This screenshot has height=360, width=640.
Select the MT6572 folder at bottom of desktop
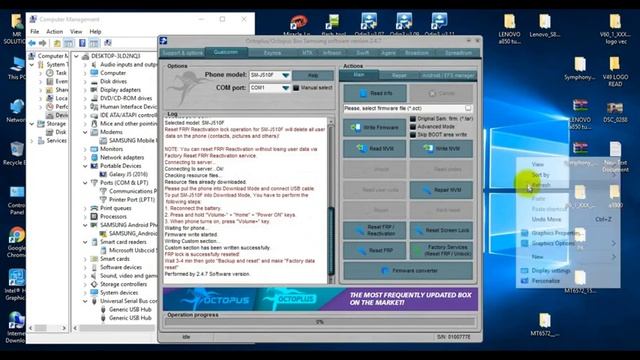tap(544, 325)
